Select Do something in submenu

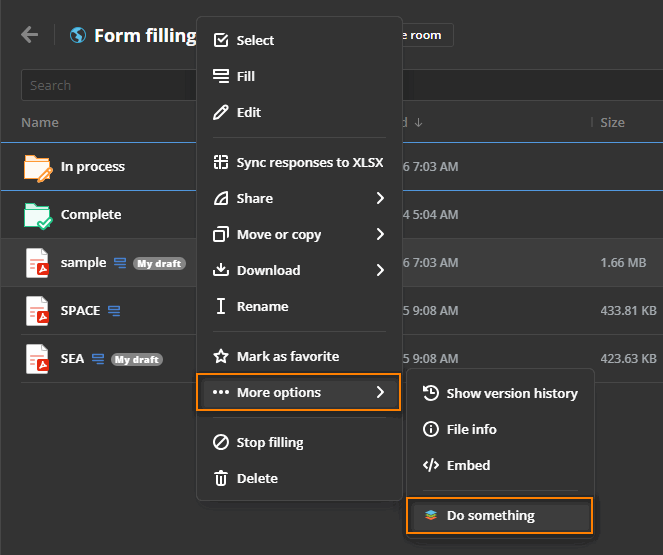(x=500, y=515)
